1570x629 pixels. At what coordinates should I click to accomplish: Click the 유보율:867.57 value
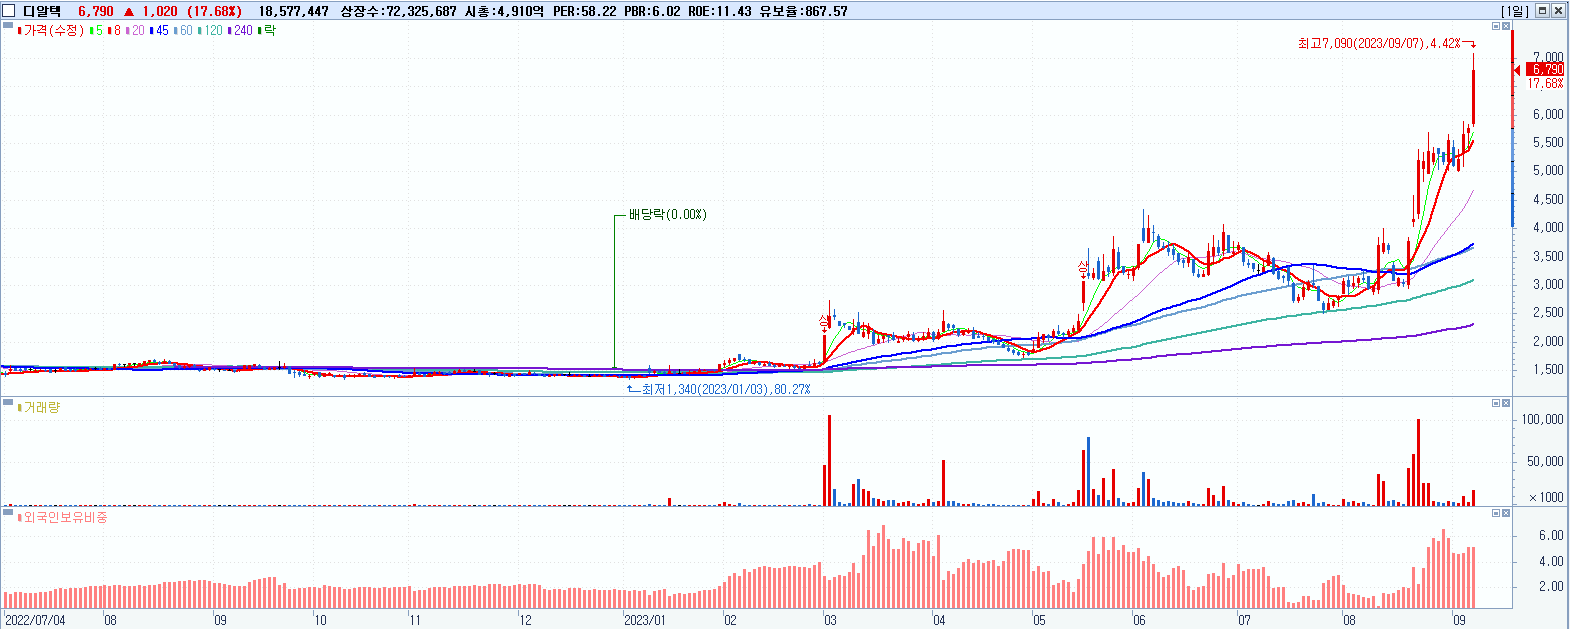(x=803, y=11)
